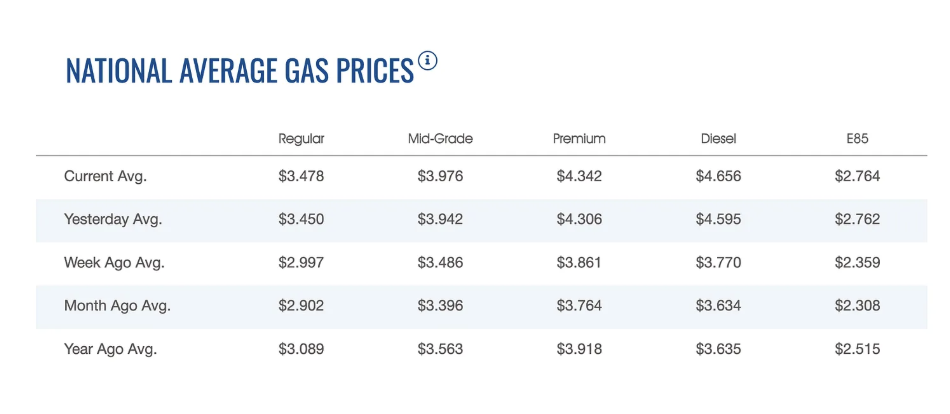Click the Year Ago Avg. row label

(x=111, y=350)
